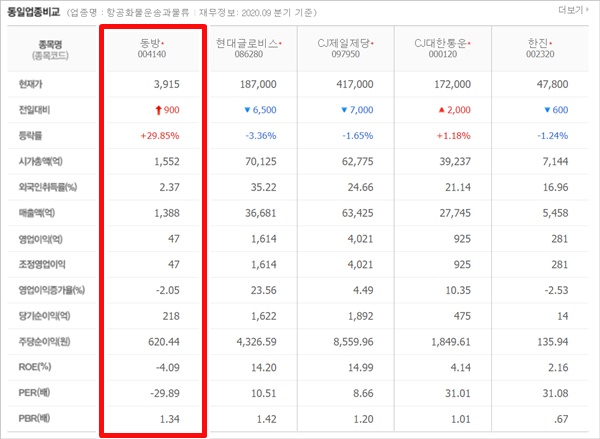
Task: Click the -2.05 operating profit growth value
Action: click(168, 290)
